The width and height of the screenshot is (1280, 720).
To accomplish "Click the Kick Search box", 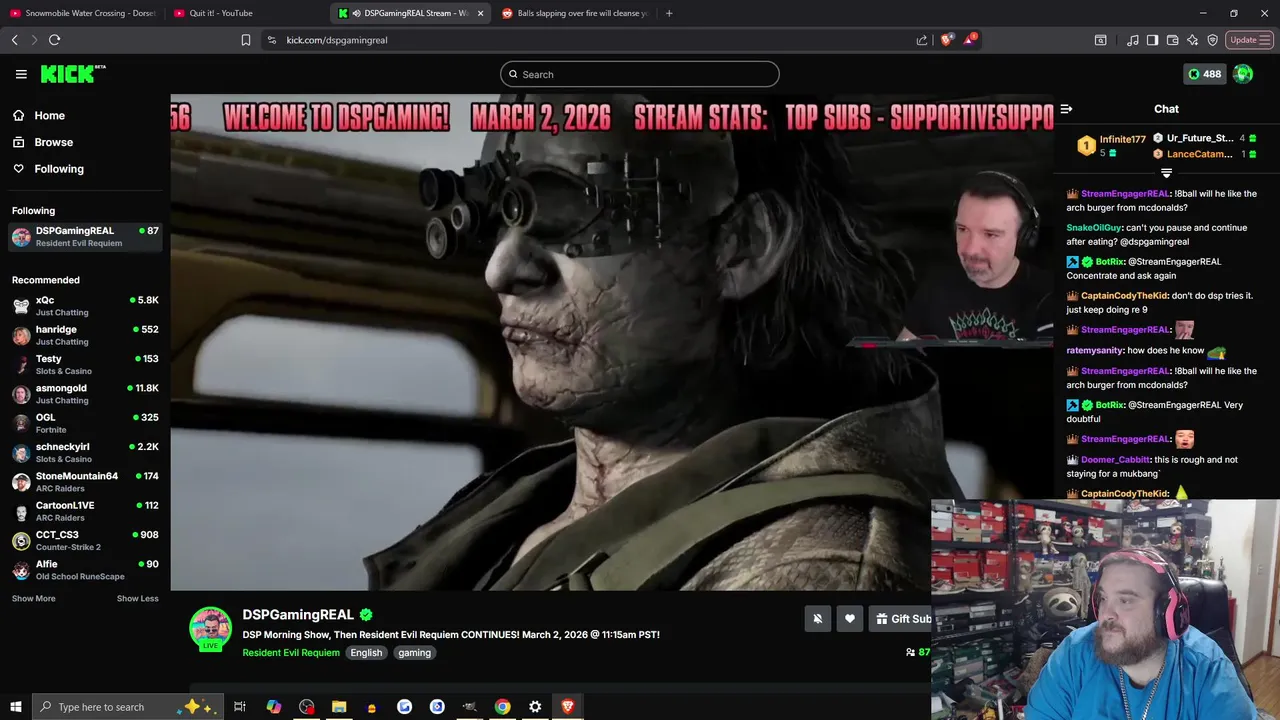I will 640,74.
